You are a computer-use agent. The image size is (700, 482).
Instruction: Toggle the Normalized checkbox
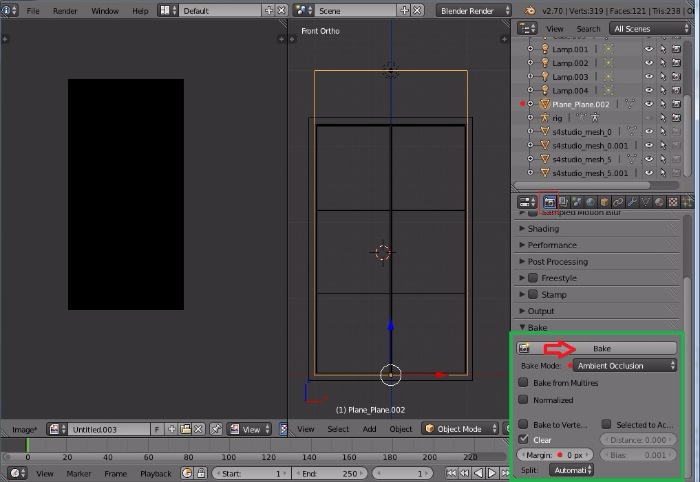(524, 400)
